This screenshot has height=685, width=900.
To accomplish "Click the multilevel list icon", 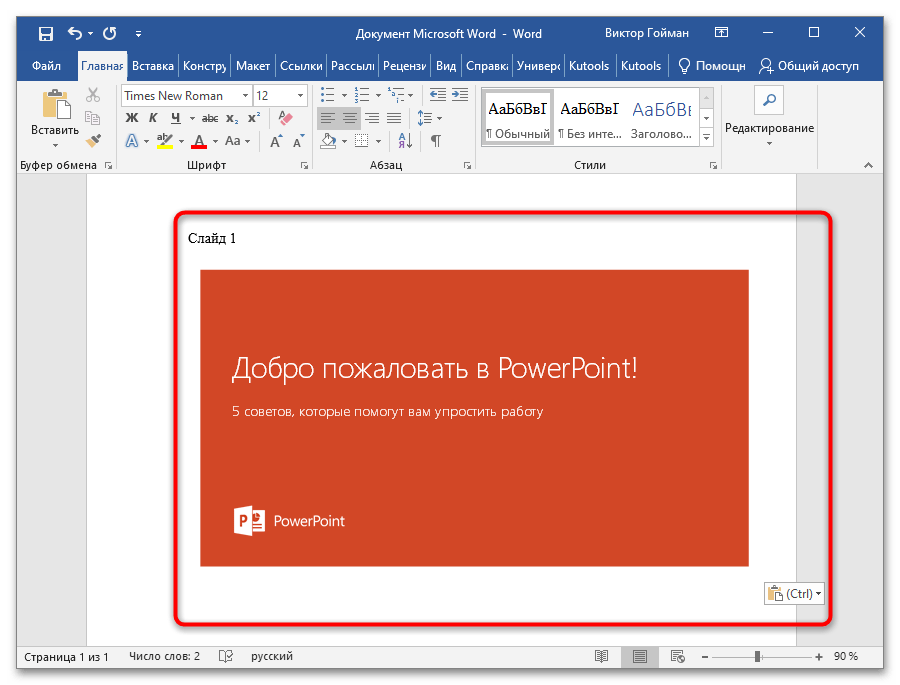I will click(395, 94).
